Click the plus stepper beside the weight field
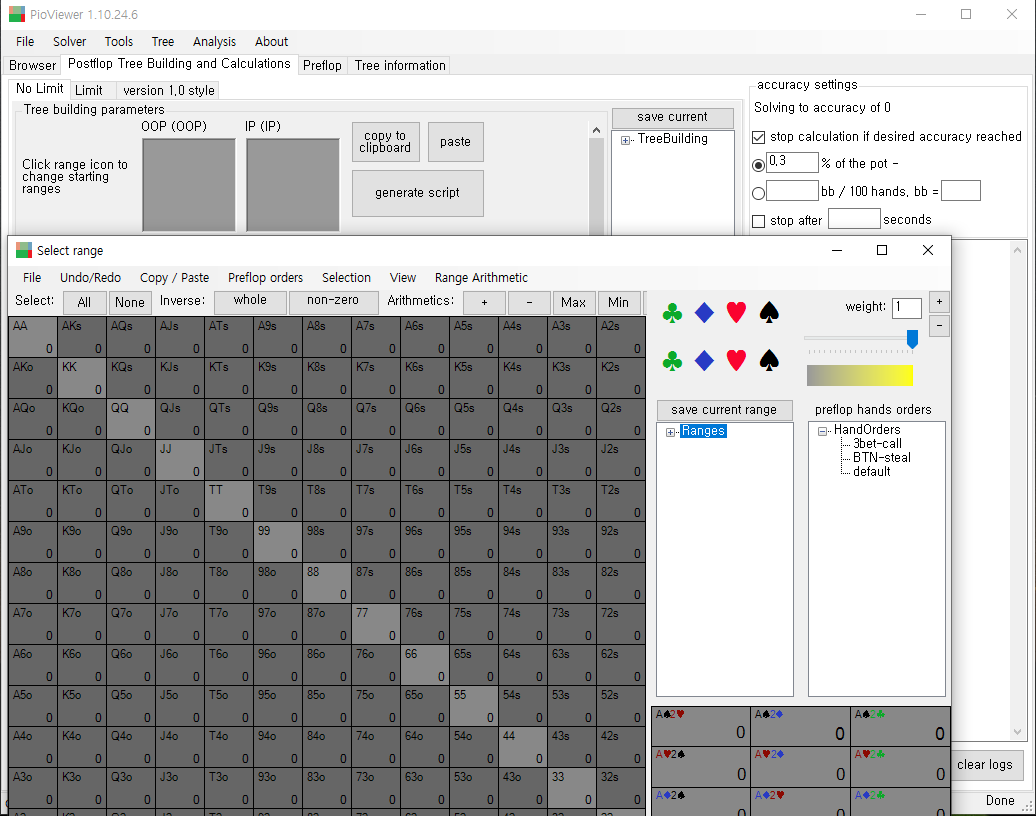The width and height of the screenshot is (1036, 816). pos(939,302)
